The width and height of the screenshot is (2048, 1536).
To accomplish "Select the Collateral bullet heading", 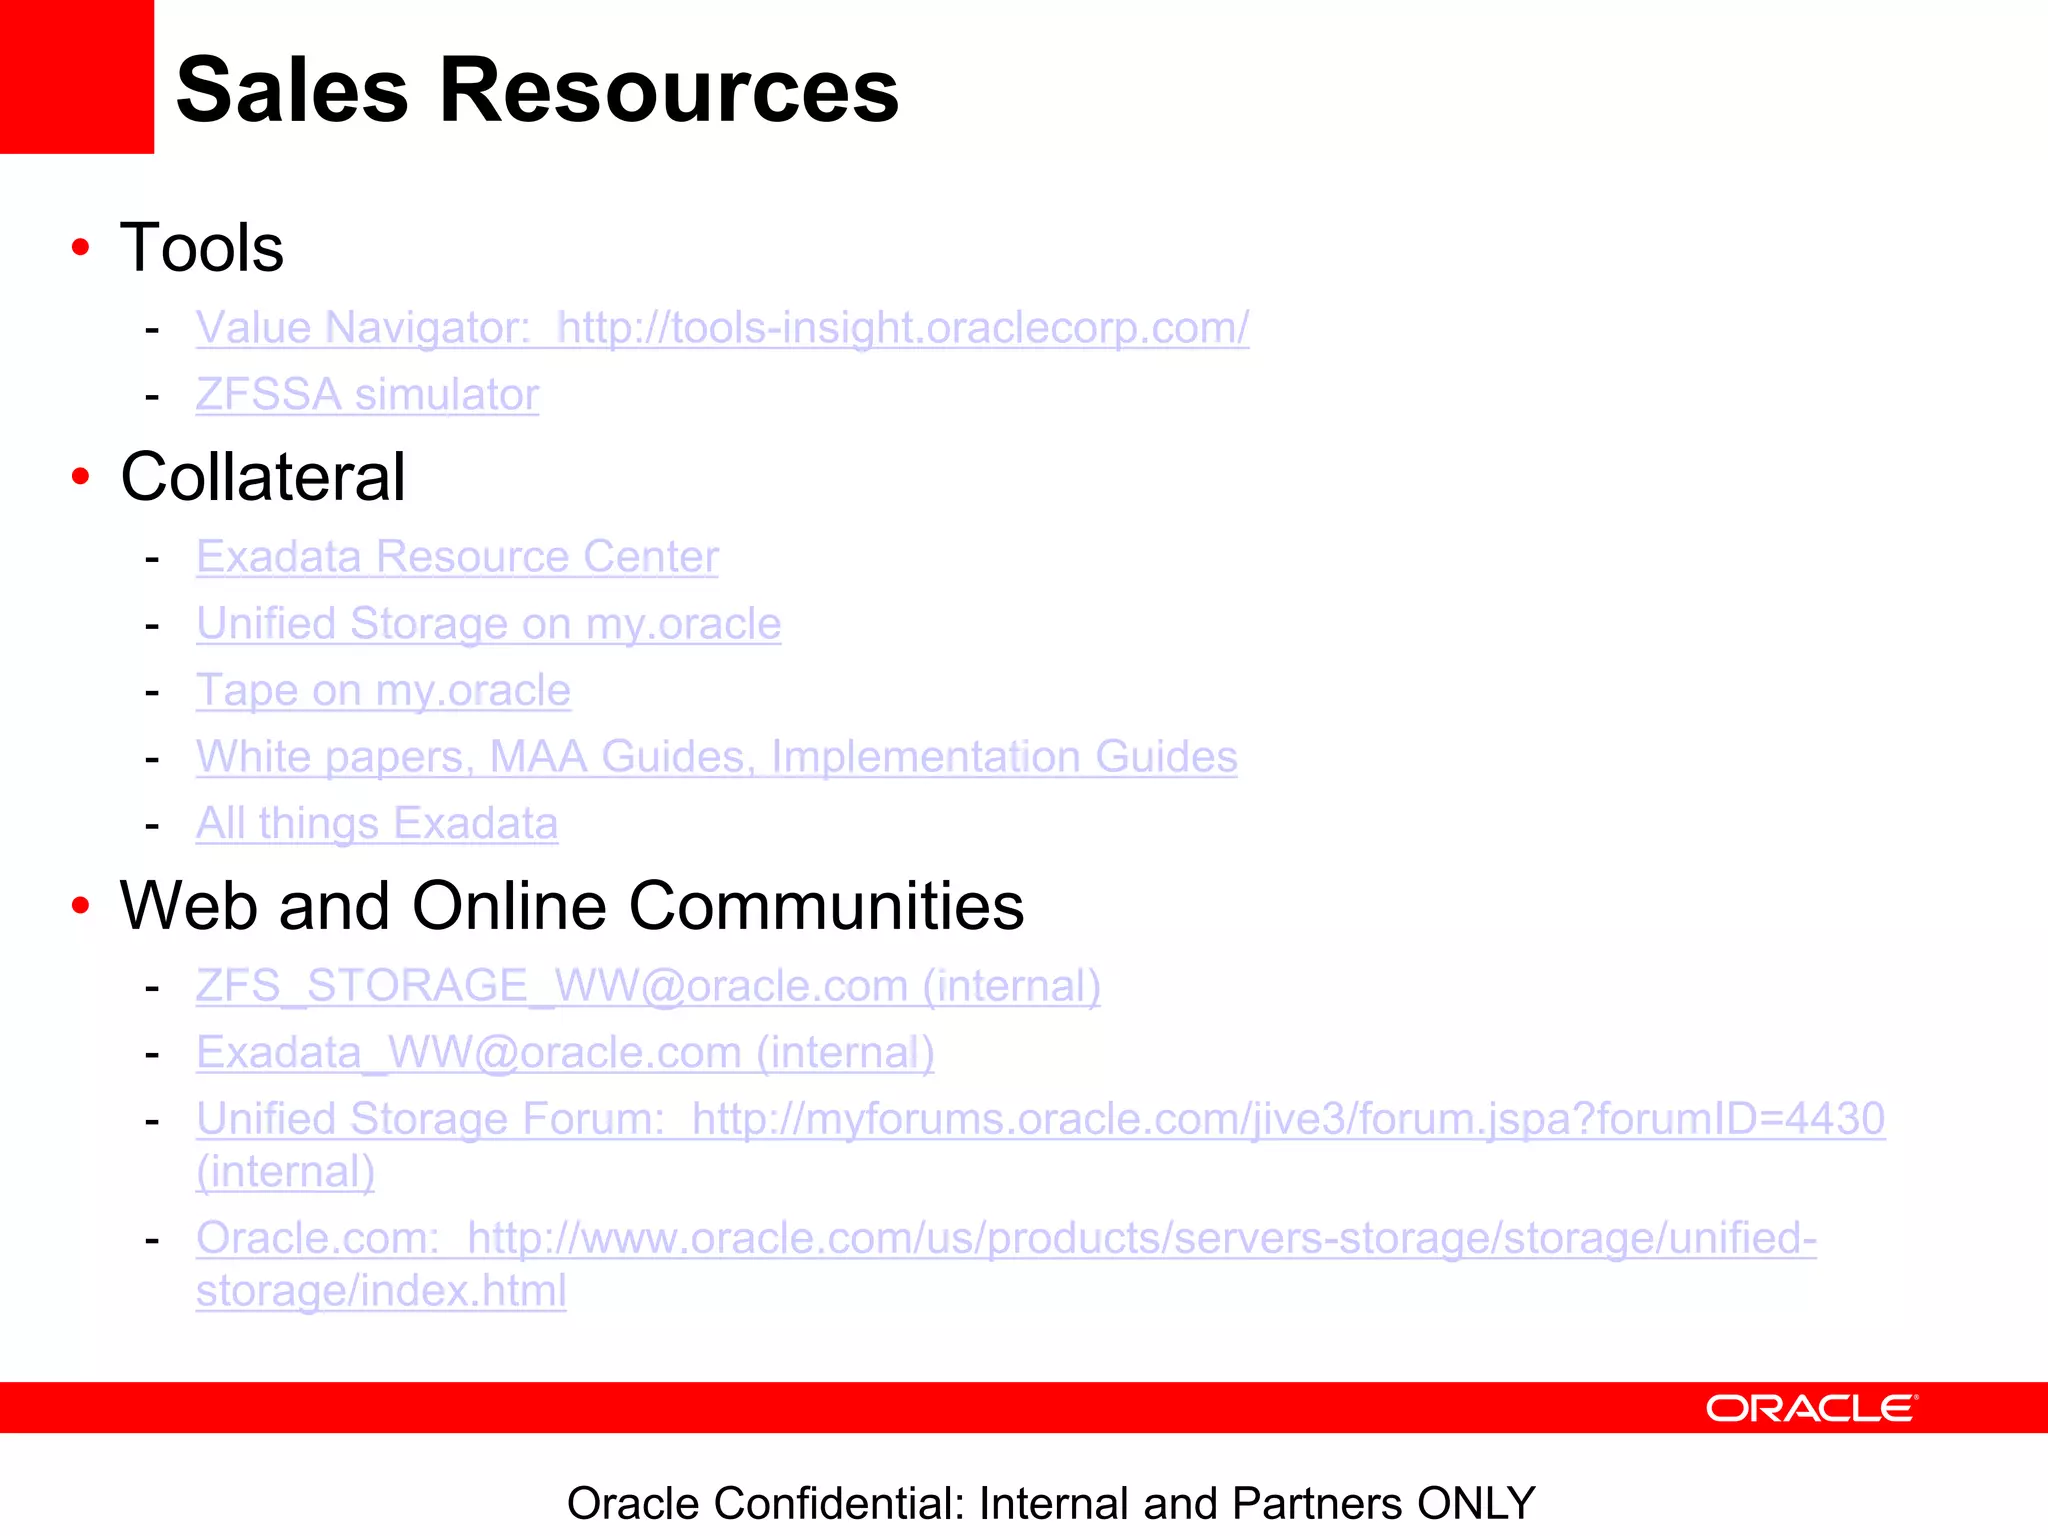I will [263, 476].
